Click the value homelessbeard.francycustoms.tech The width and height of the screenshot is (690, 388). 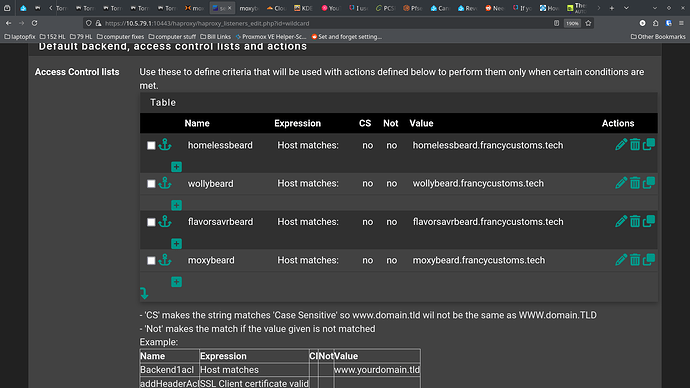tap(488, 145)
